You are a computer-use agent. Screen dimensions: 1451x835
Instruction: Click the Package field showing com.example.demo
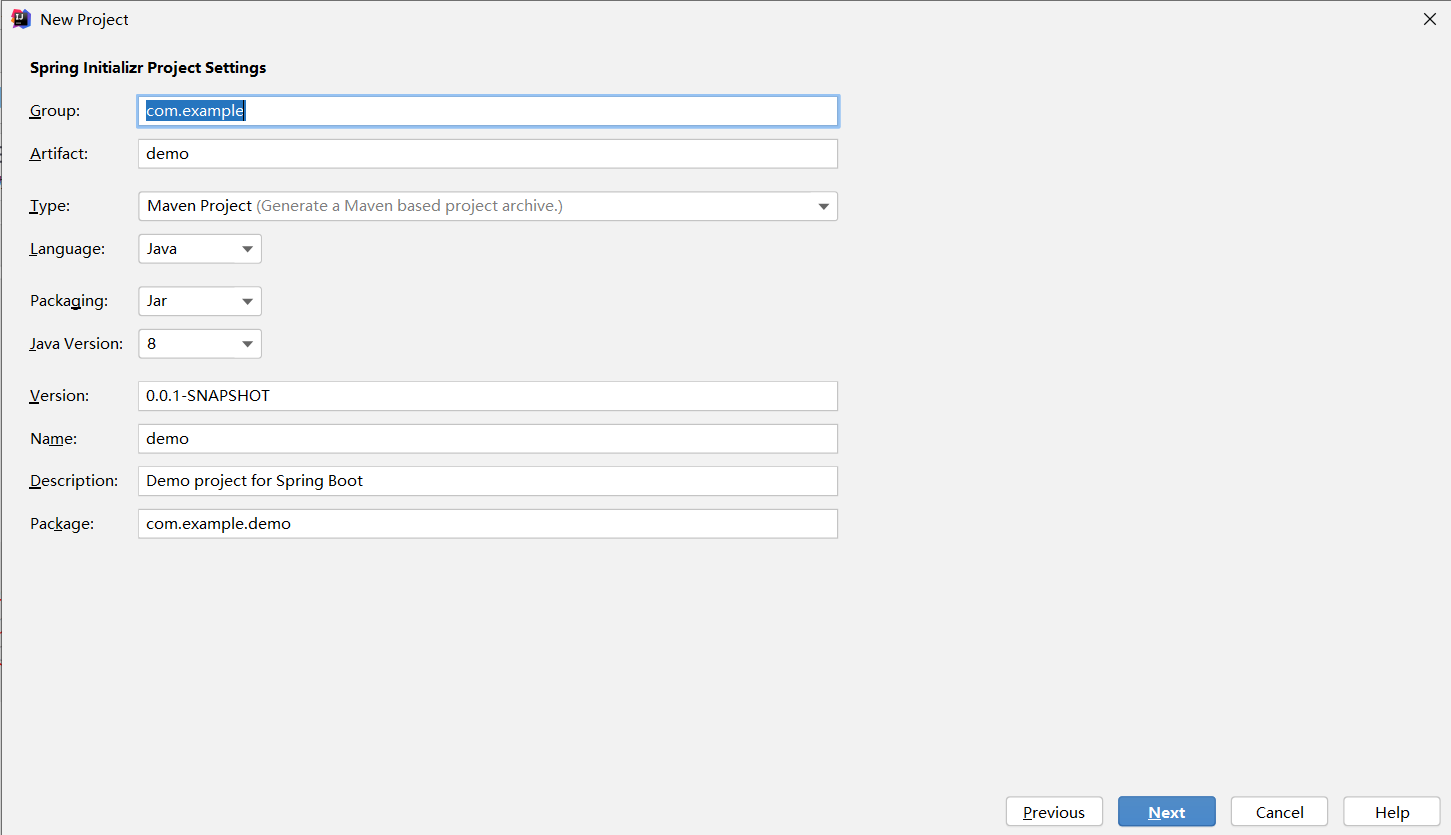click(487, 523)
